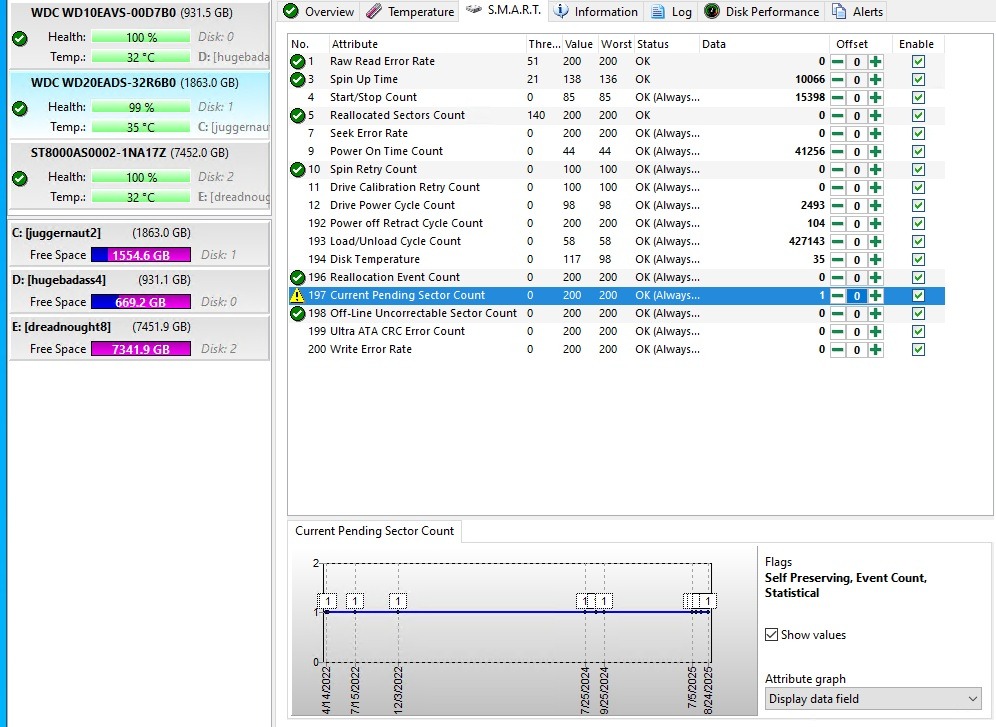This screenshot has height=727, width=996.
Task: Click the green check icon for Spin Retry Count
Action: coord(297,170)
